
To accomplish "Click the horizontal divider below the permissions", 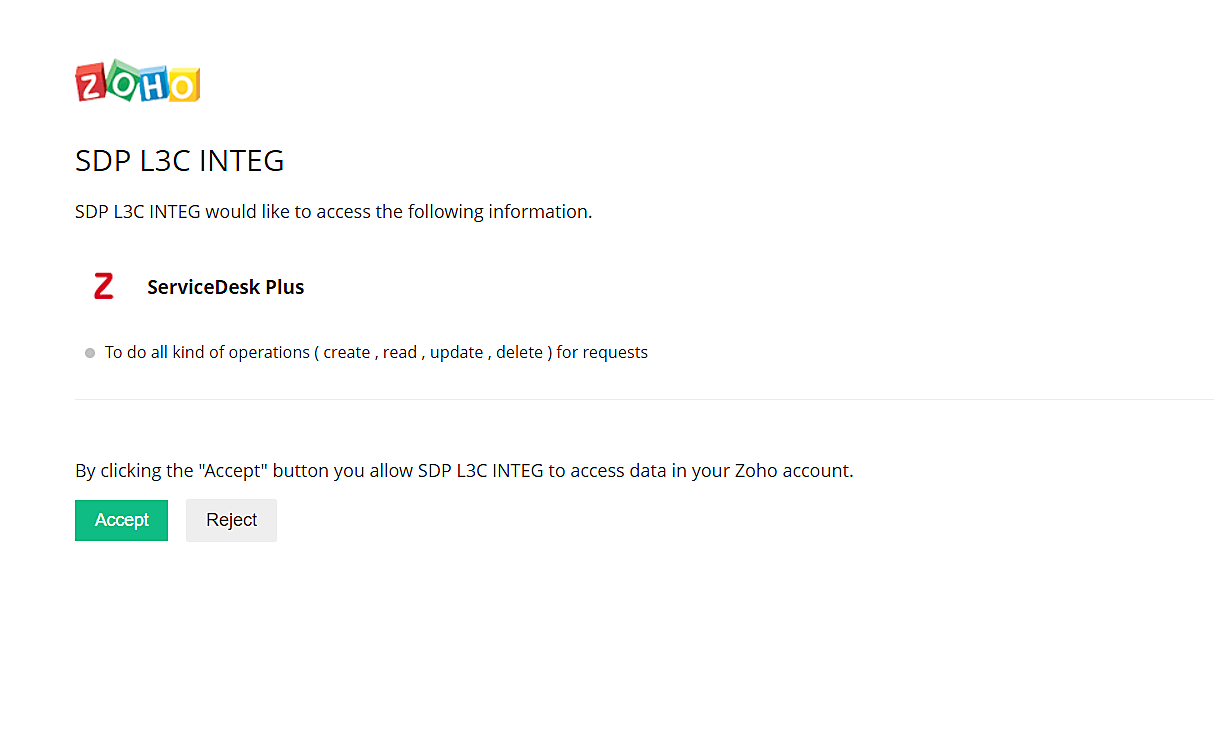I will (640, 399).
